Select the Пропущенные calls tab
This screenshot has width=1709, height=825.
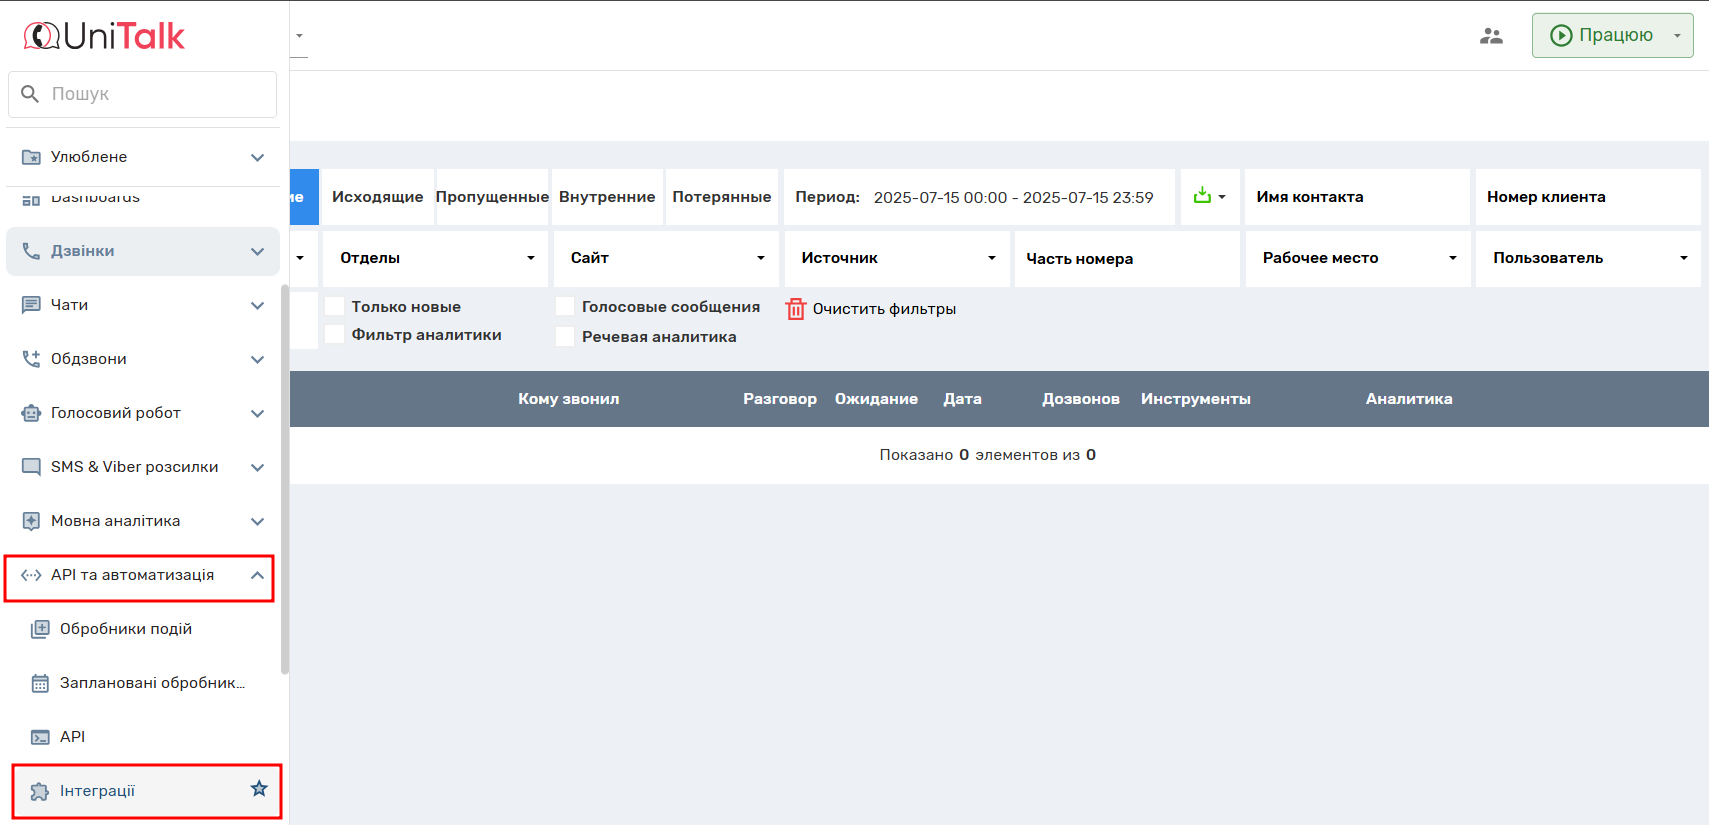492,197
